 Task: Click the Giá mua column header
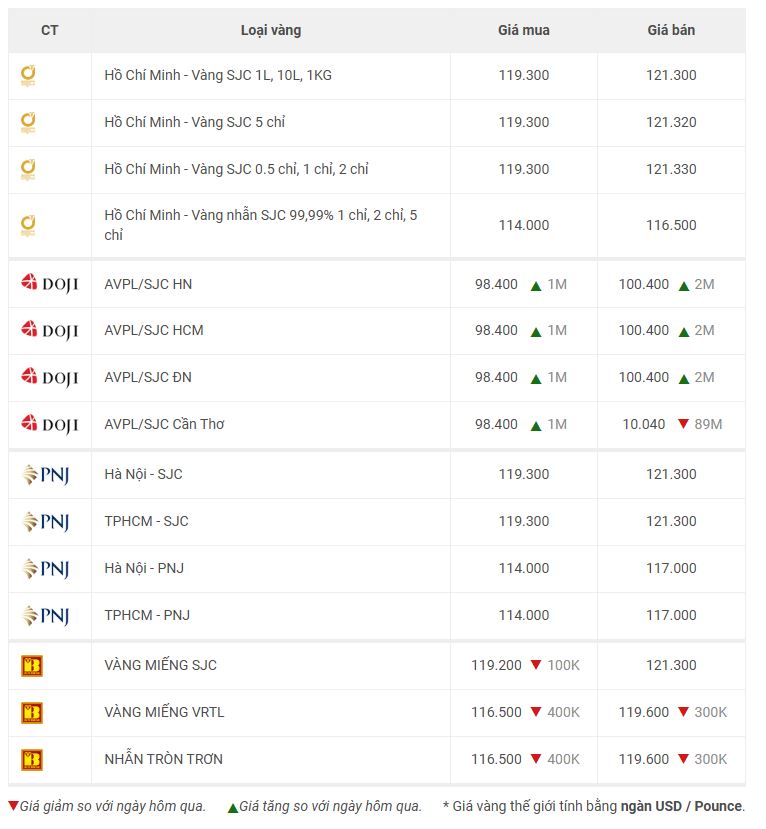(524, 30)
